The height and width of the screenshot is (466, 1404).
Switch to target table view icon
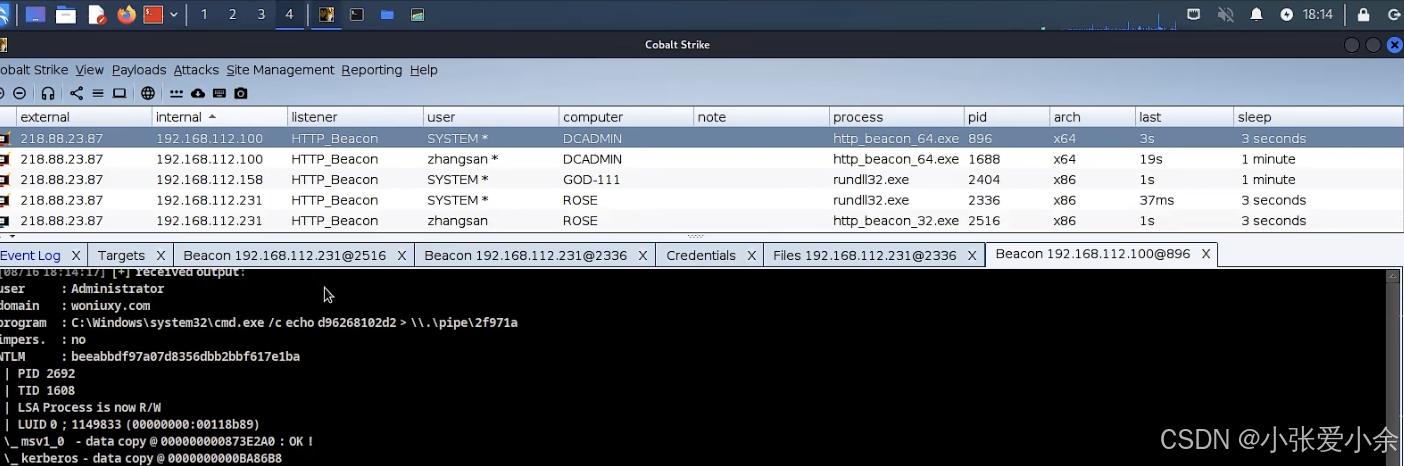119,93
